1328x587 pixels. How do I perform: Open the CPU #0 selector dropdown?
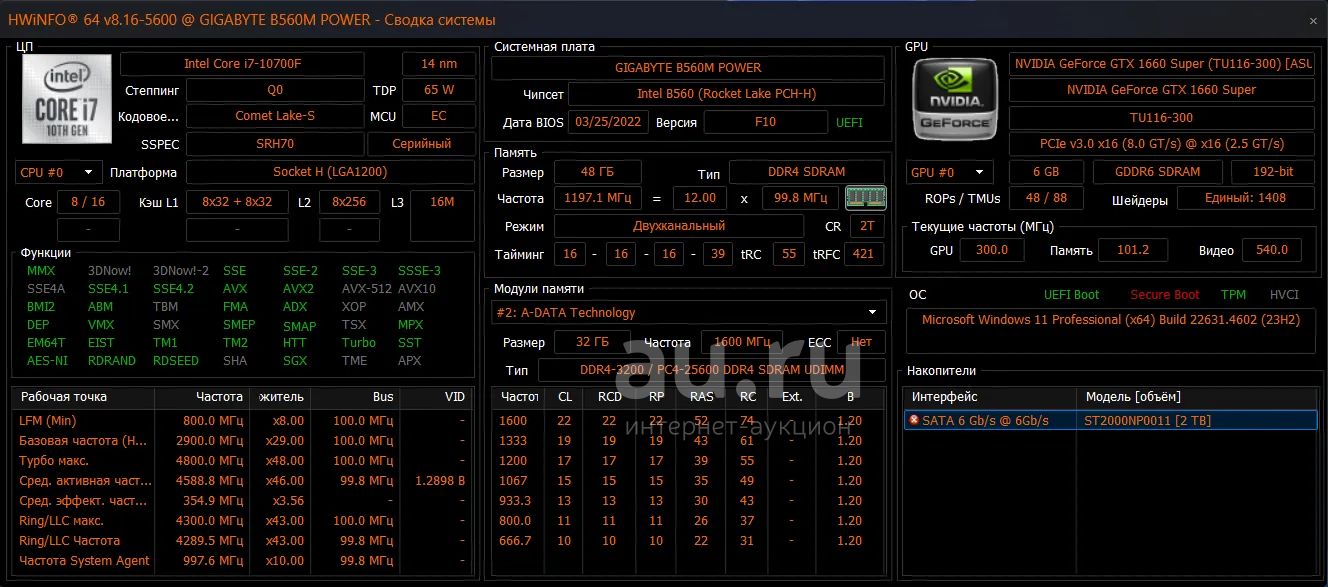tap(59, 172)
